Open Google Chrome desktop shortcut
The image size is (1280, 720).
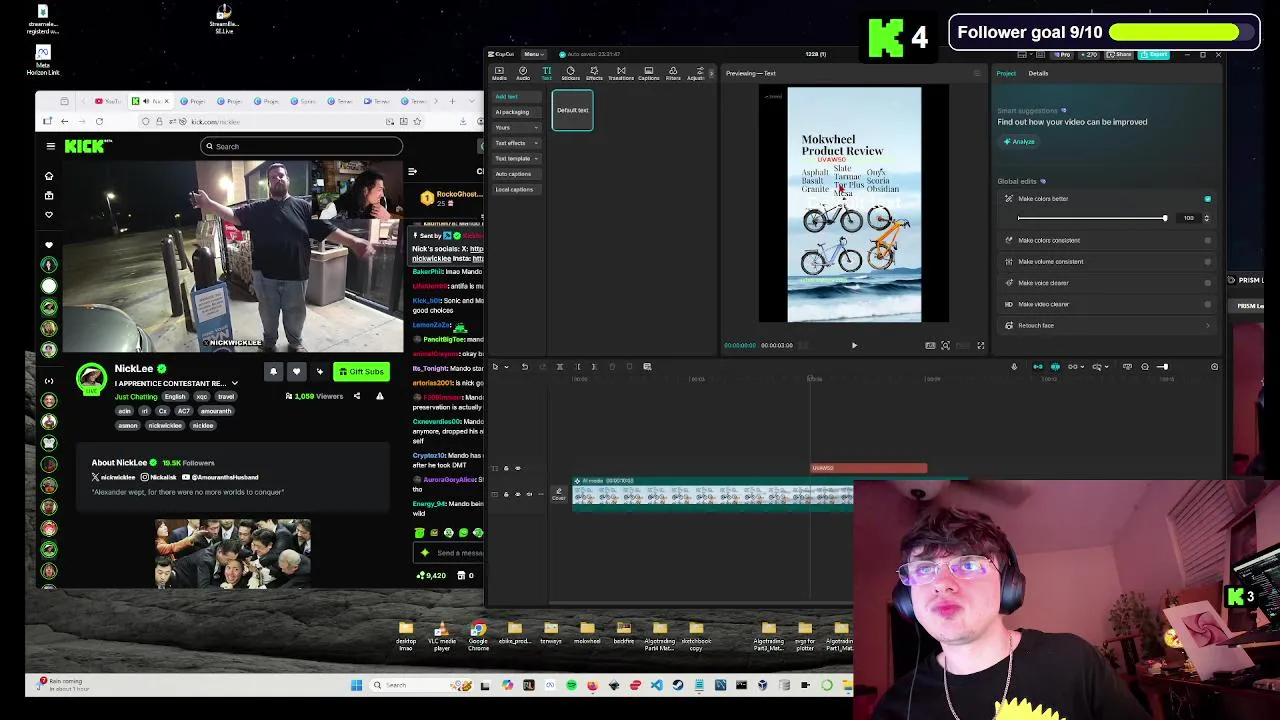coord(478,635)
